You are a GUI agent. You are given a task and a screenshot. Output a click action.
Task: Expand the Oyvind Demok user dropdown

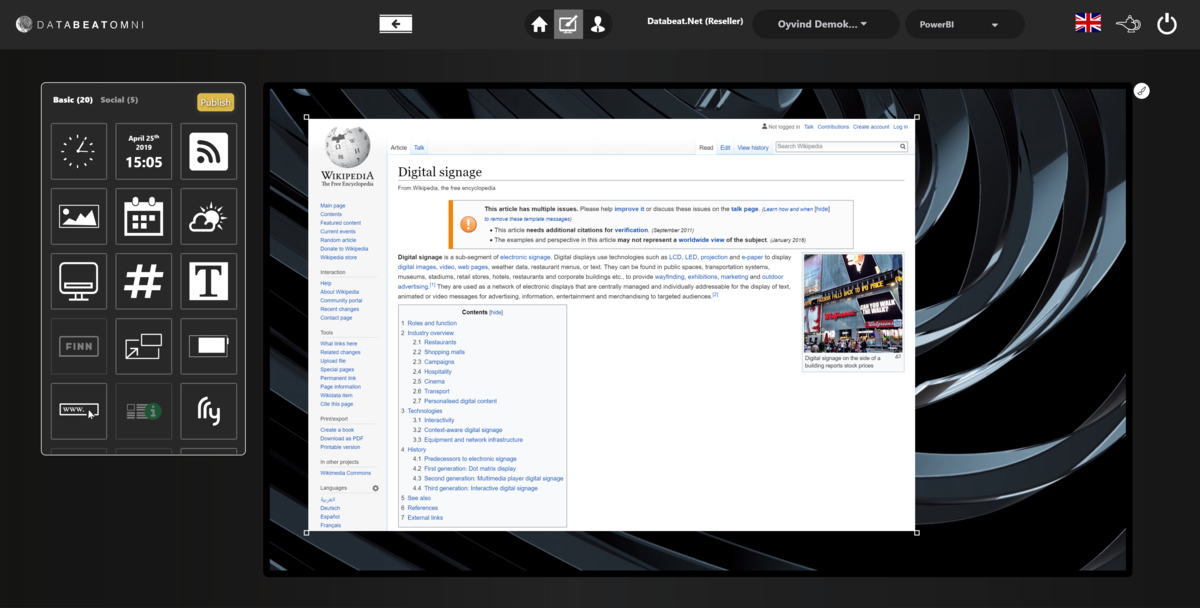pos(825,22)
